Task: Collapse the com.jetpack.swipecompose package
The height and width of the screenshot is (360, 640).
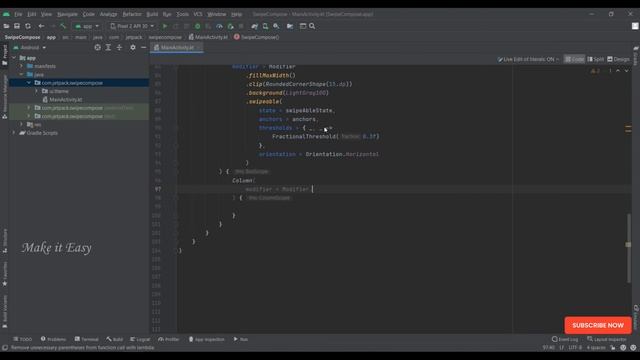Action: pyautogui.click(x=29, y=83)
